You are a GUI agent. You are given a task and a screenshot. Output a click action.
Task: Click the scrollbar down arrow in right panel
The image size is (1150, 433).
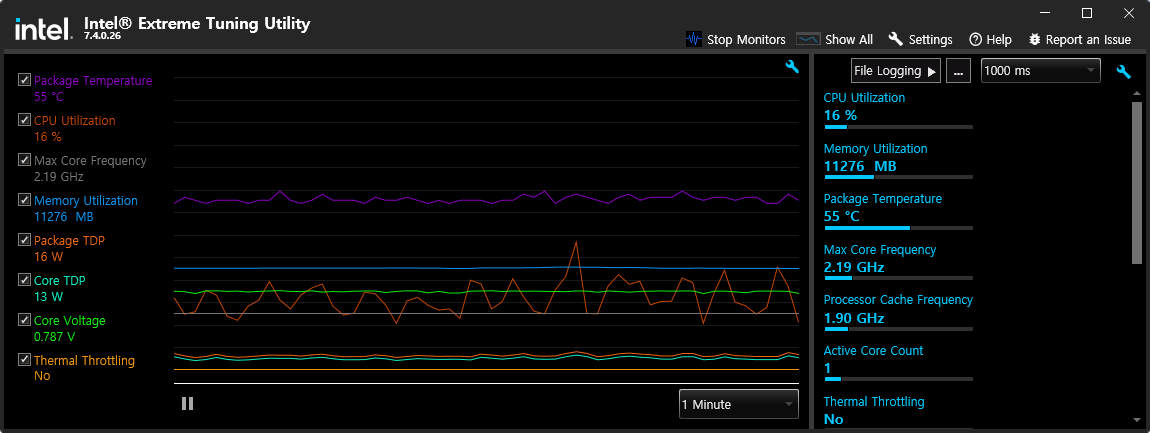coord(1137,420)
